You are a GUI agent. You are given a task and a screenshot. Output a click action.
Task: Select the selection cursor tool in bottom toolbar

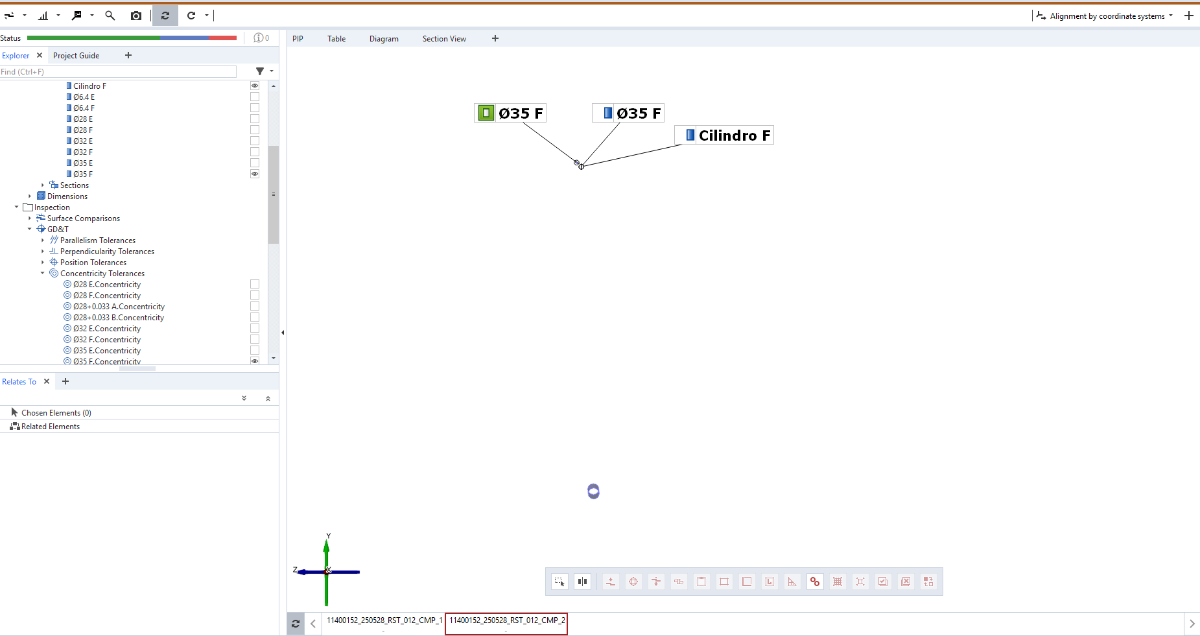point(560,581)
